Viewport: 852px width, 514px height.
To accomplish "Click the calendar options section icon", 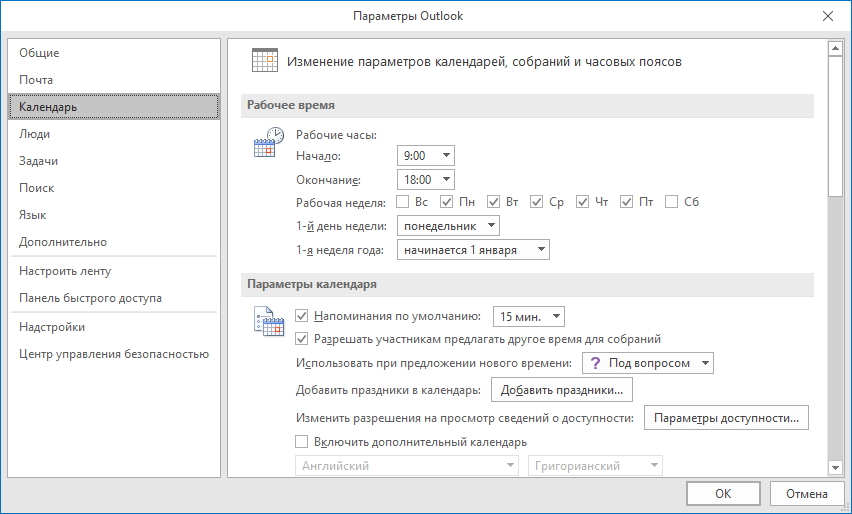I will click(x=269, y=321).
